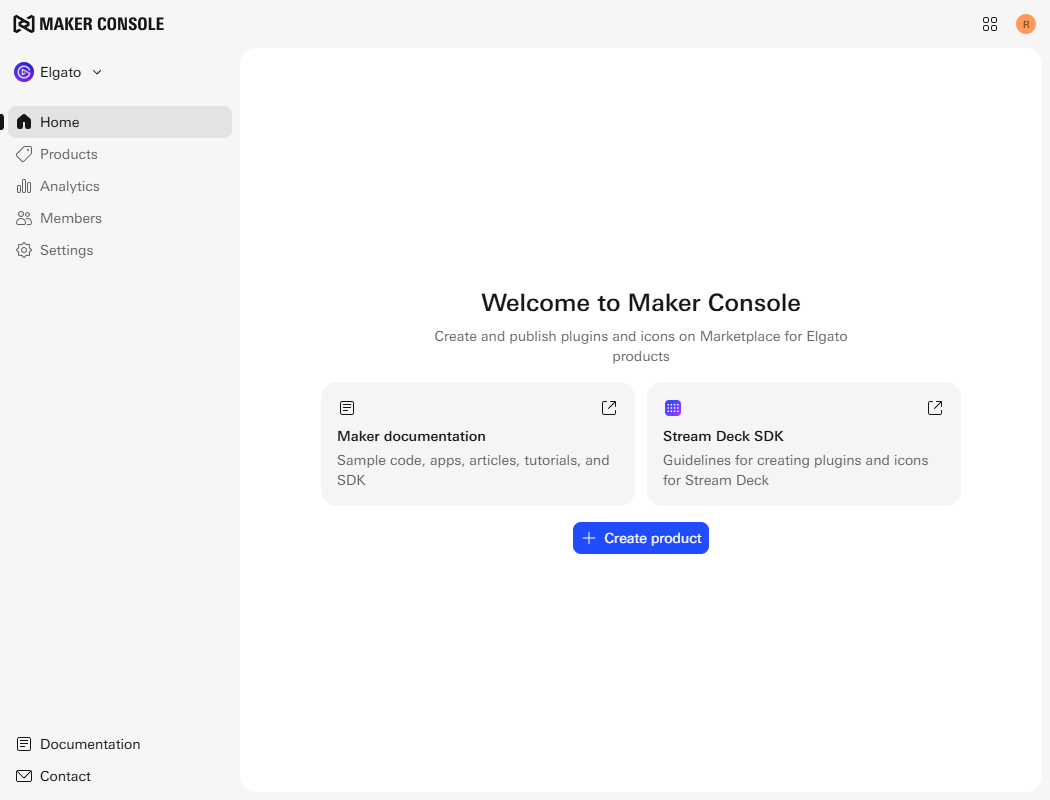This screenshot has height=800, width=1050.
Task: Open external link arrow on Stream Deck SDK card
Action: click(x=935, y=408)
